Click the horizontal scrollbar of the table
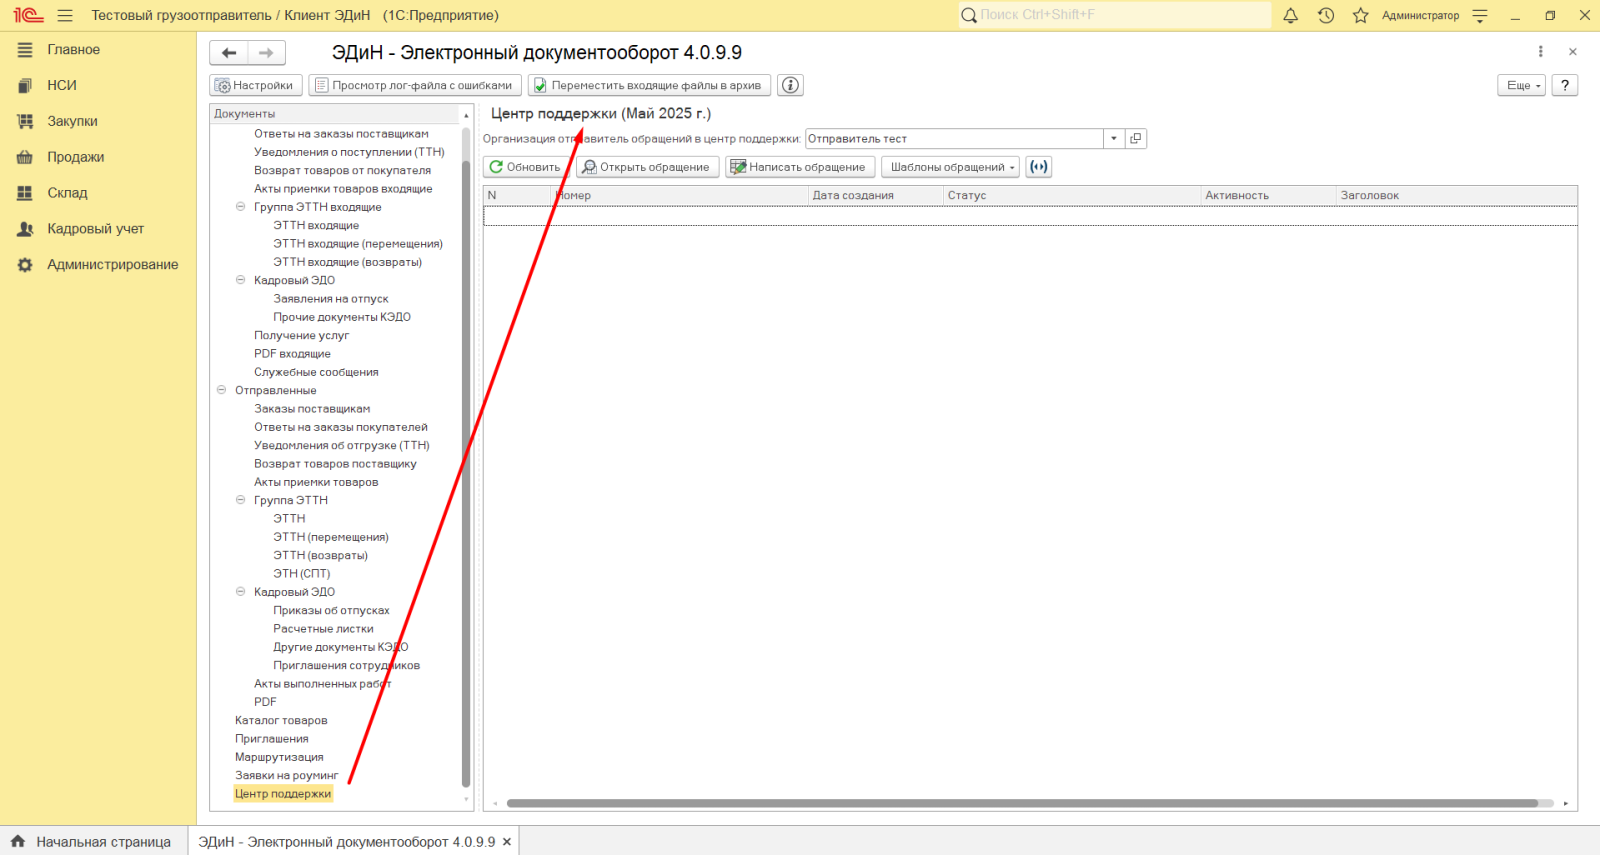Image resolution: width=1600 pixels, height=855 pixels. click(x=1022, y=803)
